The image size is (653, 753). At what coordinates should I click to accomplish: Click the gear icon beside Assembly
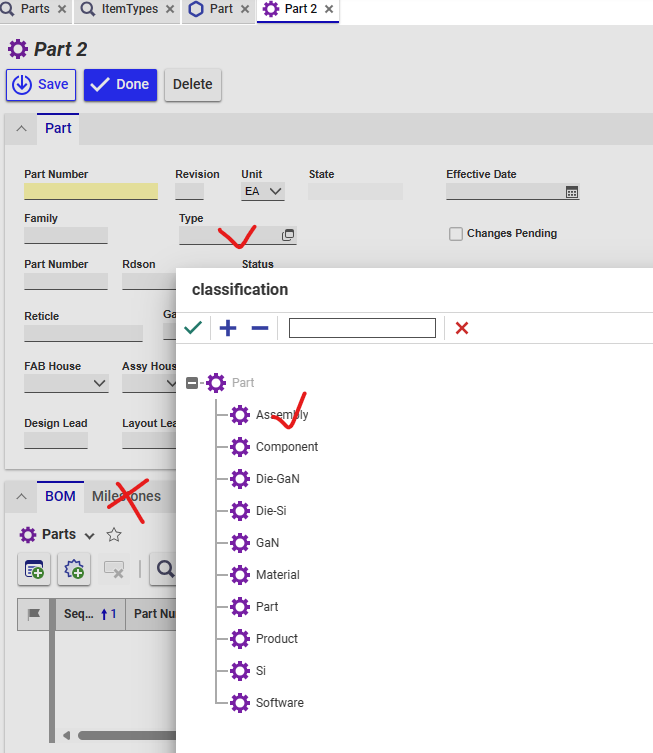pos(240,414)
